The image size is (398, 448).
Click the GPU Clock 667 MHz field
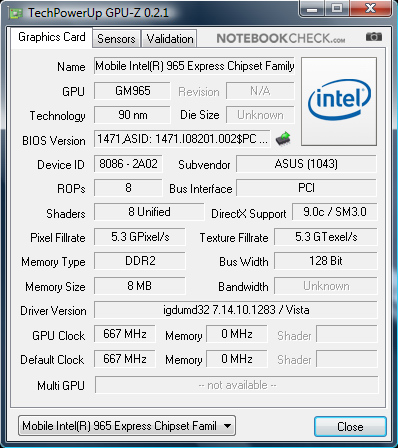tap(125, 334)
